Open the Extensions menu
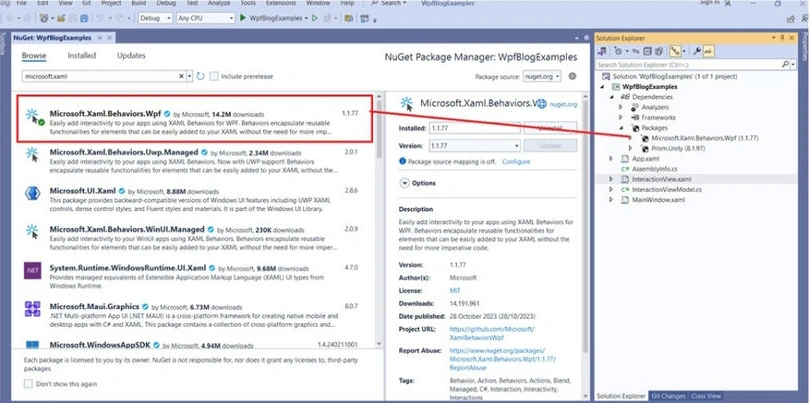Viewport: 811px width, 403px height. pyautogui.click(x=280, y=3)
